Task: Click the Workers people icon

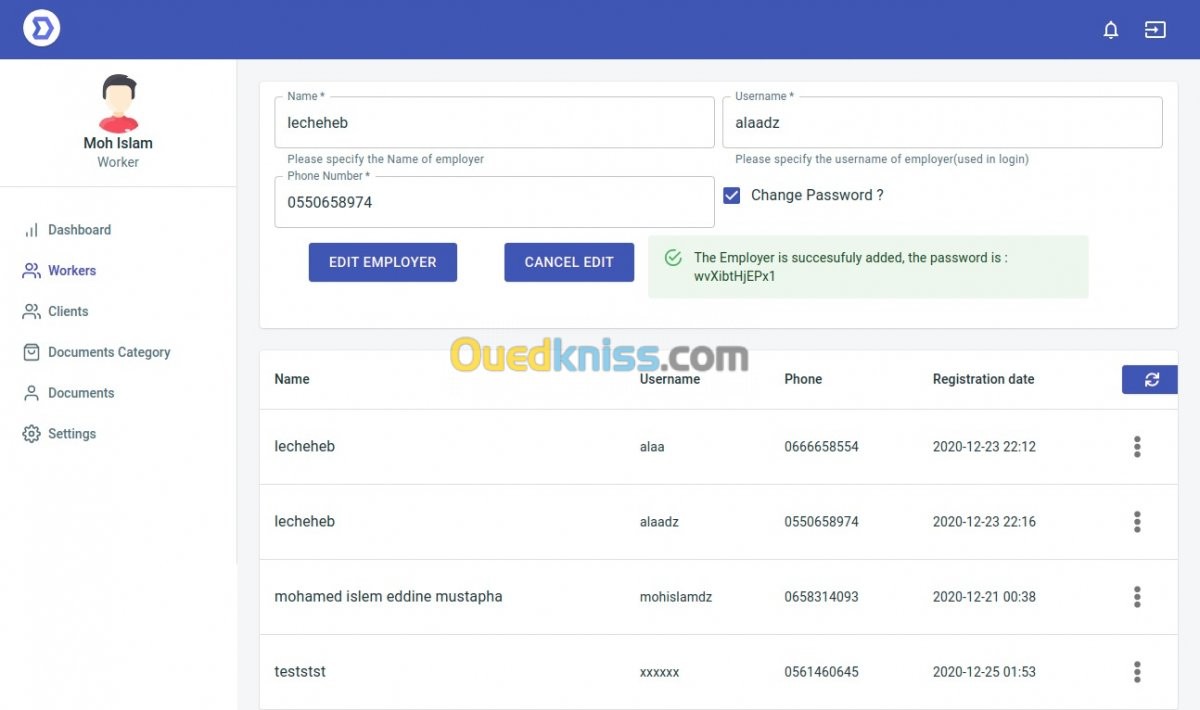Action: point(31,271)
